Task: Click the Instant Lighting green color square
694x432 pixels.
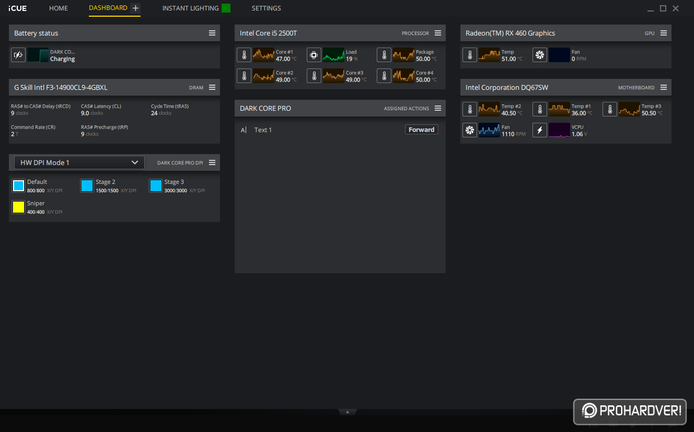Action: pyautogui.click(x=226, y=8)
